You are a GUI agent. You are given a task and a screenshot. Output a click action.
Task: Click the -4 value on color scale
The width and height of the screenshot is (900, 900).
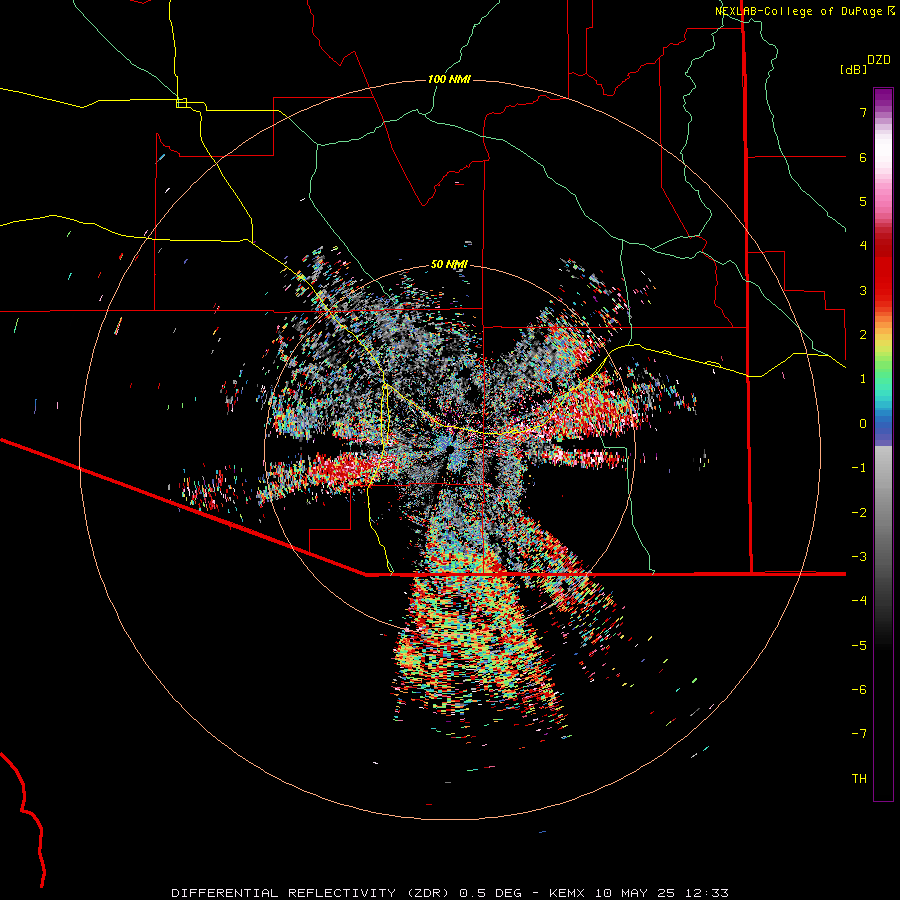[x=859, y=601]
